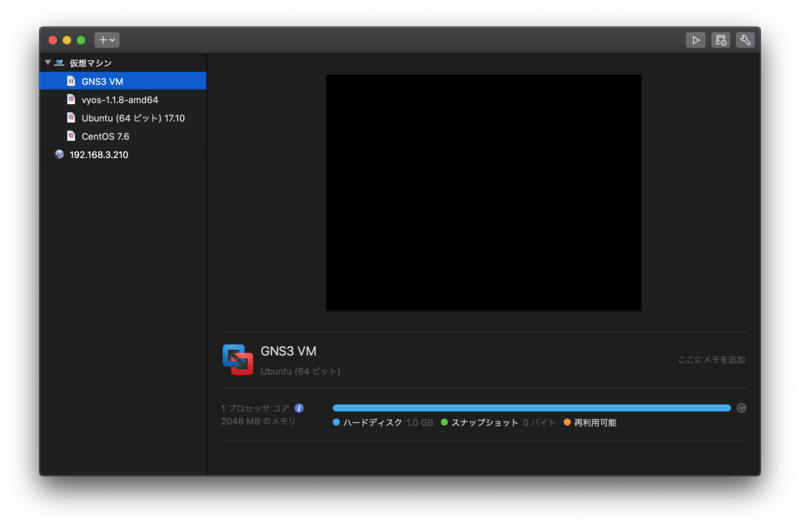Collapse the 仮想マシン tree group
The width and height of the screenshot is (800, 528).
(47, 62)
